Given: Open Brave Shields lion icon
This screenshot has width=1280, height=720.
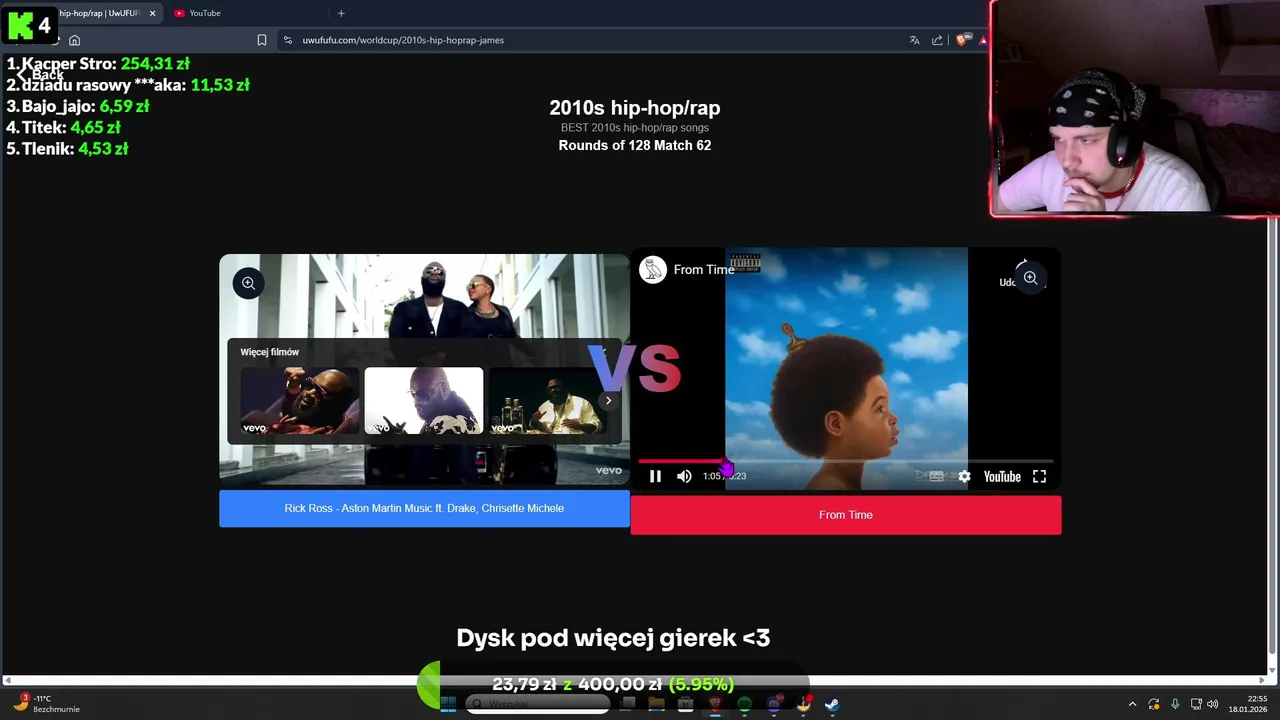Looking at the screenshot, I should (961, 40).
